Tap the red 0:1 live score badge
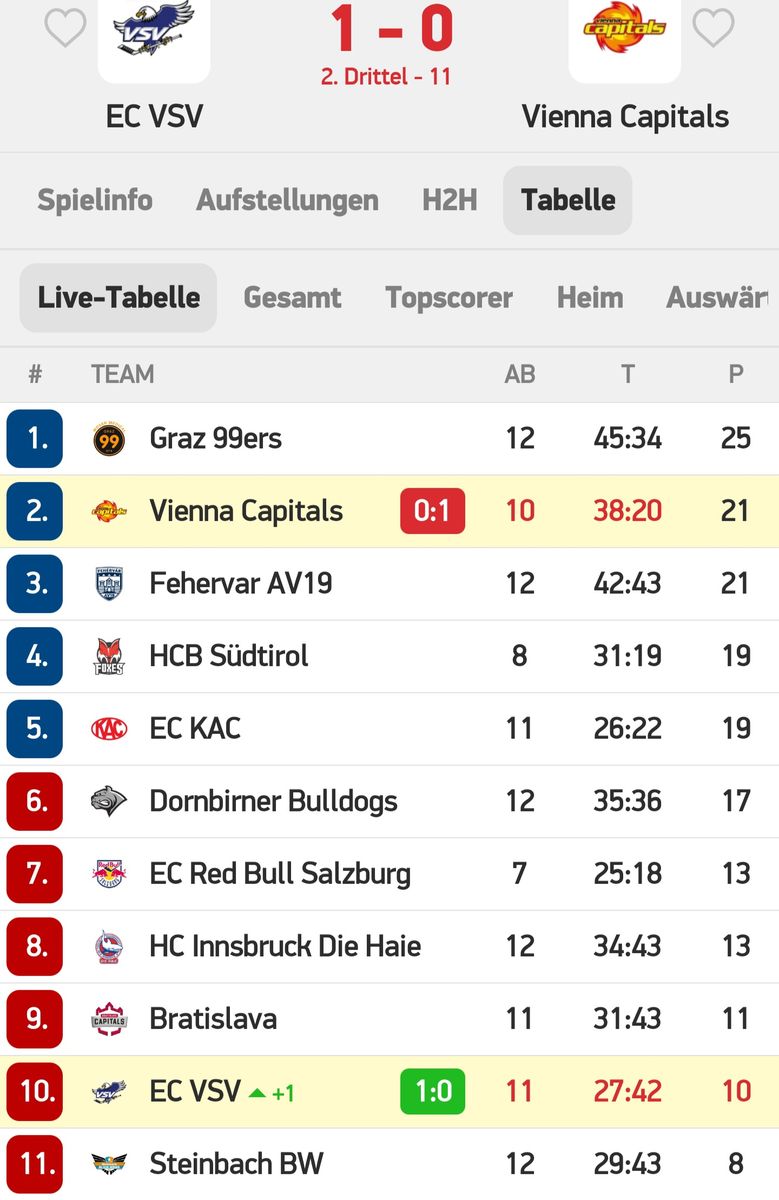 click(x=432, y=512)
